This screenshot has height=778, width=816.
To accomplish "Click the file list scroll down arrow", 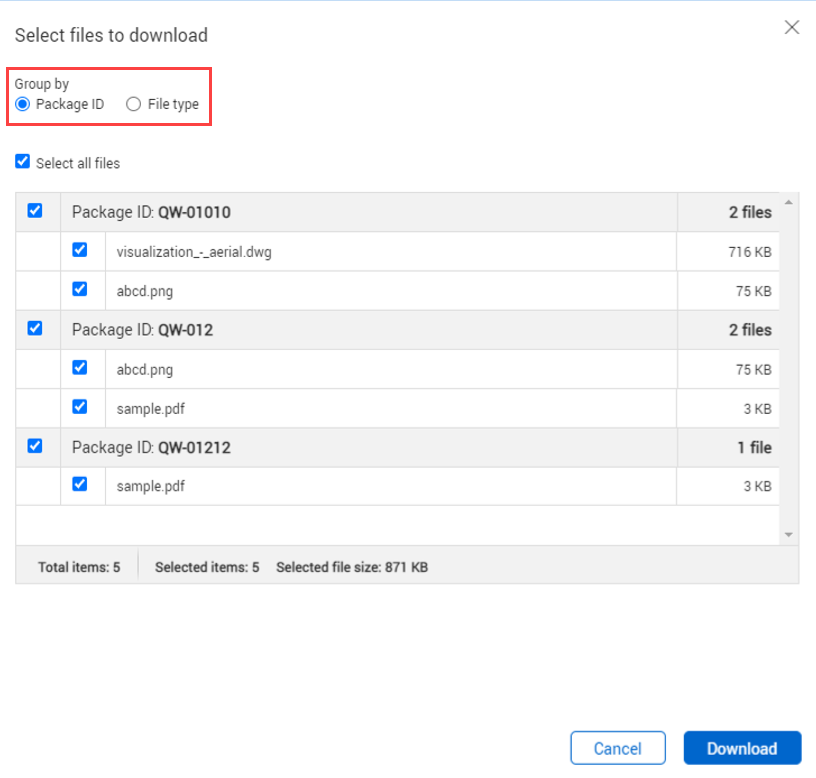I will click(789, 535).
